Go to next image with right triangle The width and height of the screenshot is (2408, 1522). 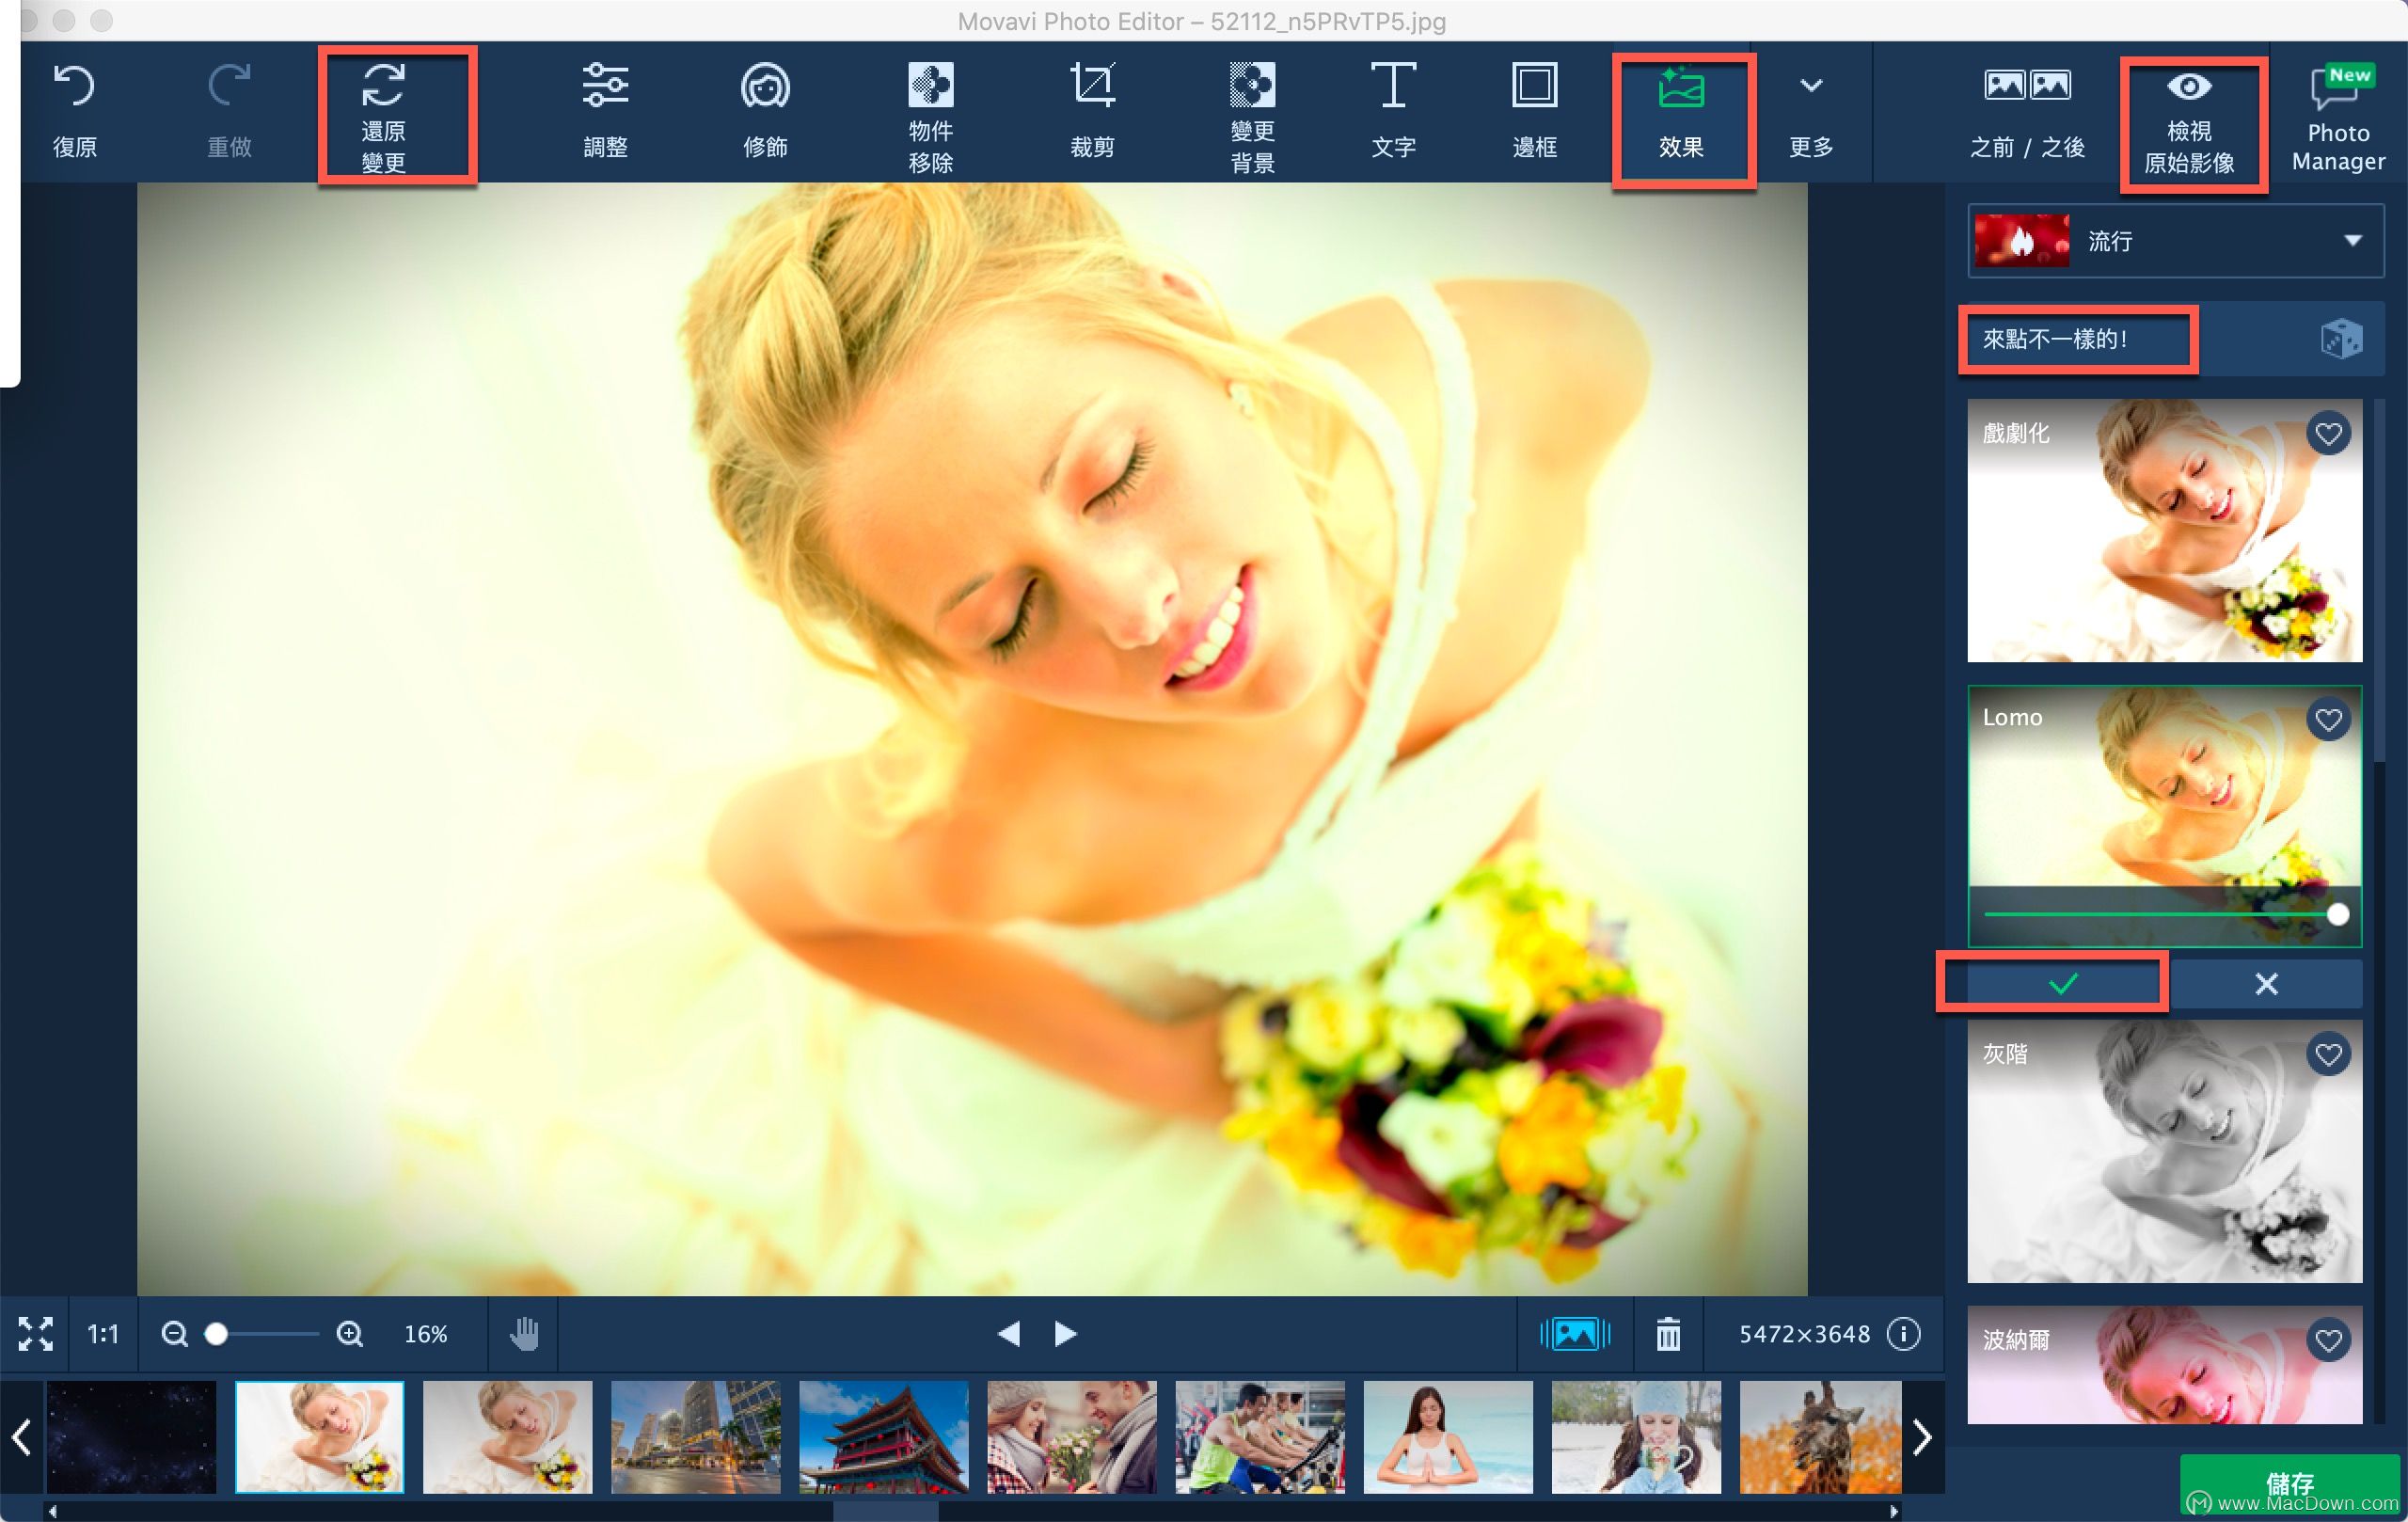(1066, 1334)
